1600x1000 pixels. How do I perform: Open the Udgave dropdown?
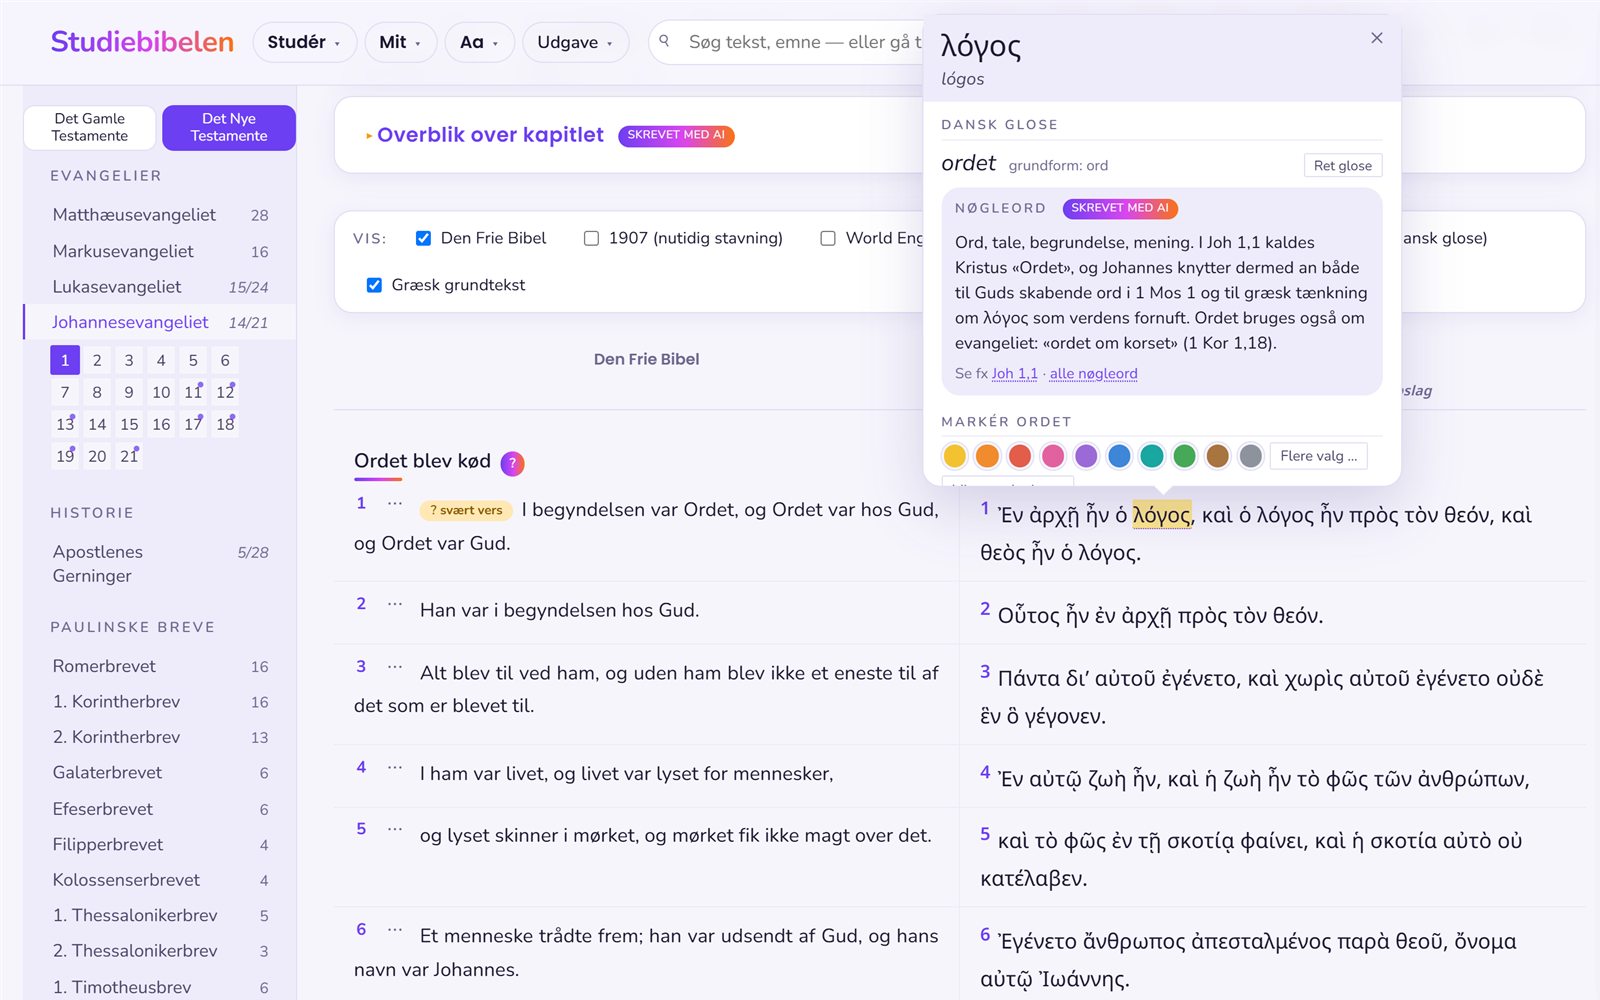(x=575, y=42)
